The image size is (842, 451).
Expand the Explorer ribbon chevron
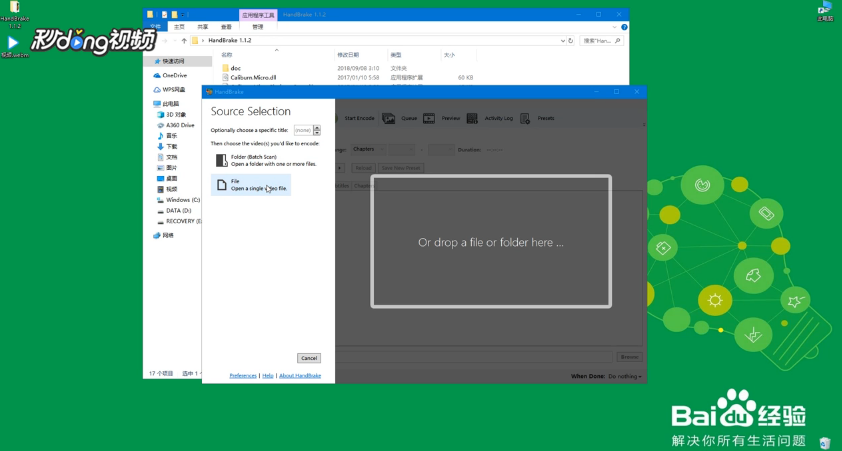click(x=614, y=27)
